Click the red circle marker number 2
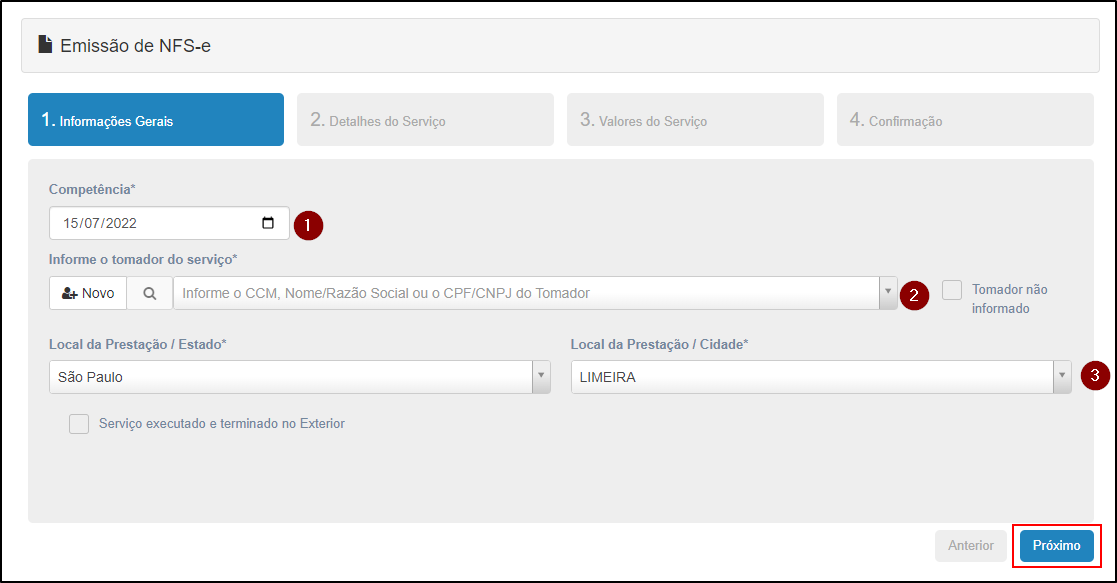Viewport: 1117px width, 583px height. point(914,295)
